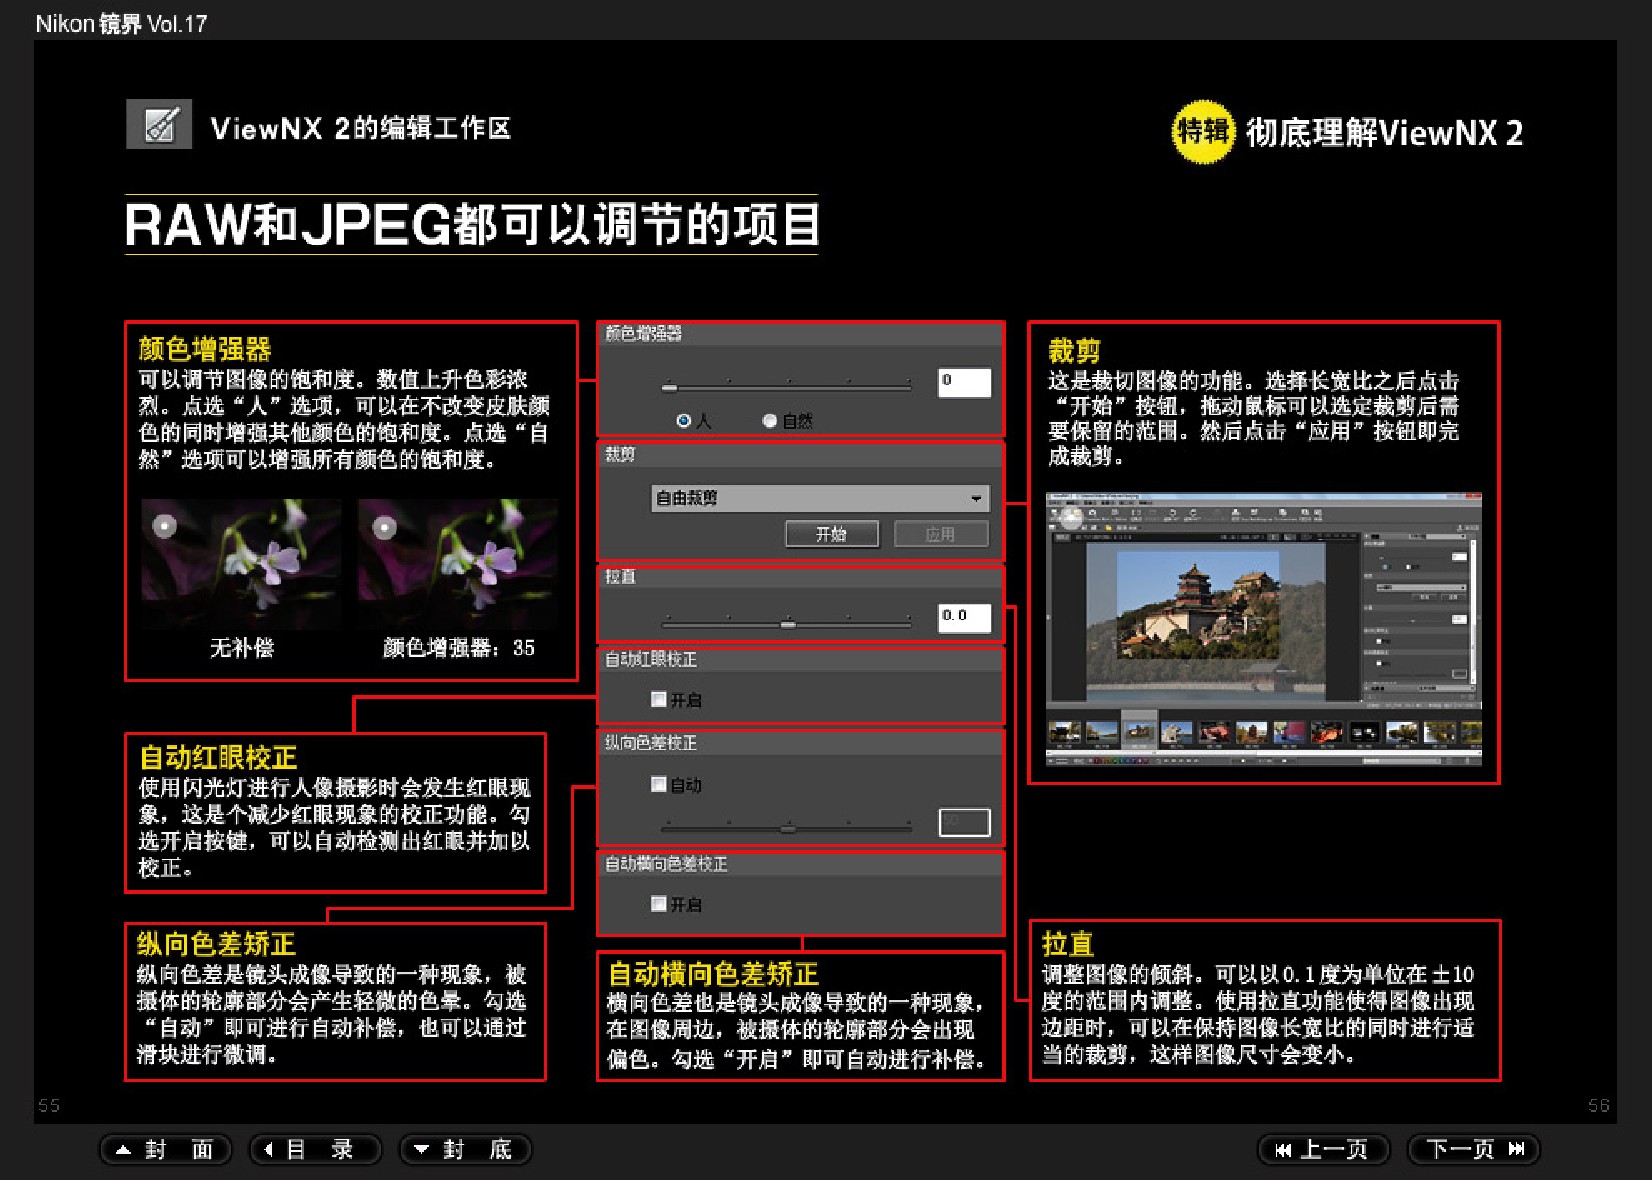Click the 自动红眼校正 panel header
1652x1180 pixels.
(x=800, y=660)
